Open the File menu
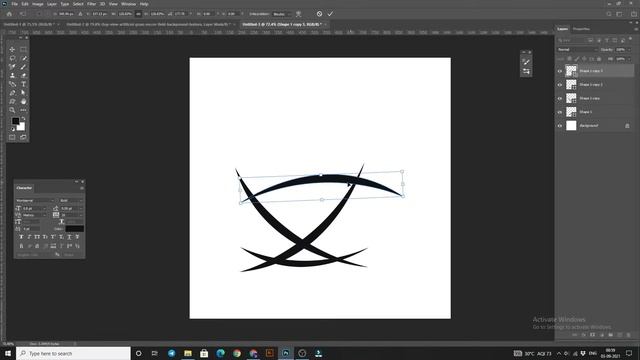Viewport: 640px width, 360px height. click(x=14, y=4)
